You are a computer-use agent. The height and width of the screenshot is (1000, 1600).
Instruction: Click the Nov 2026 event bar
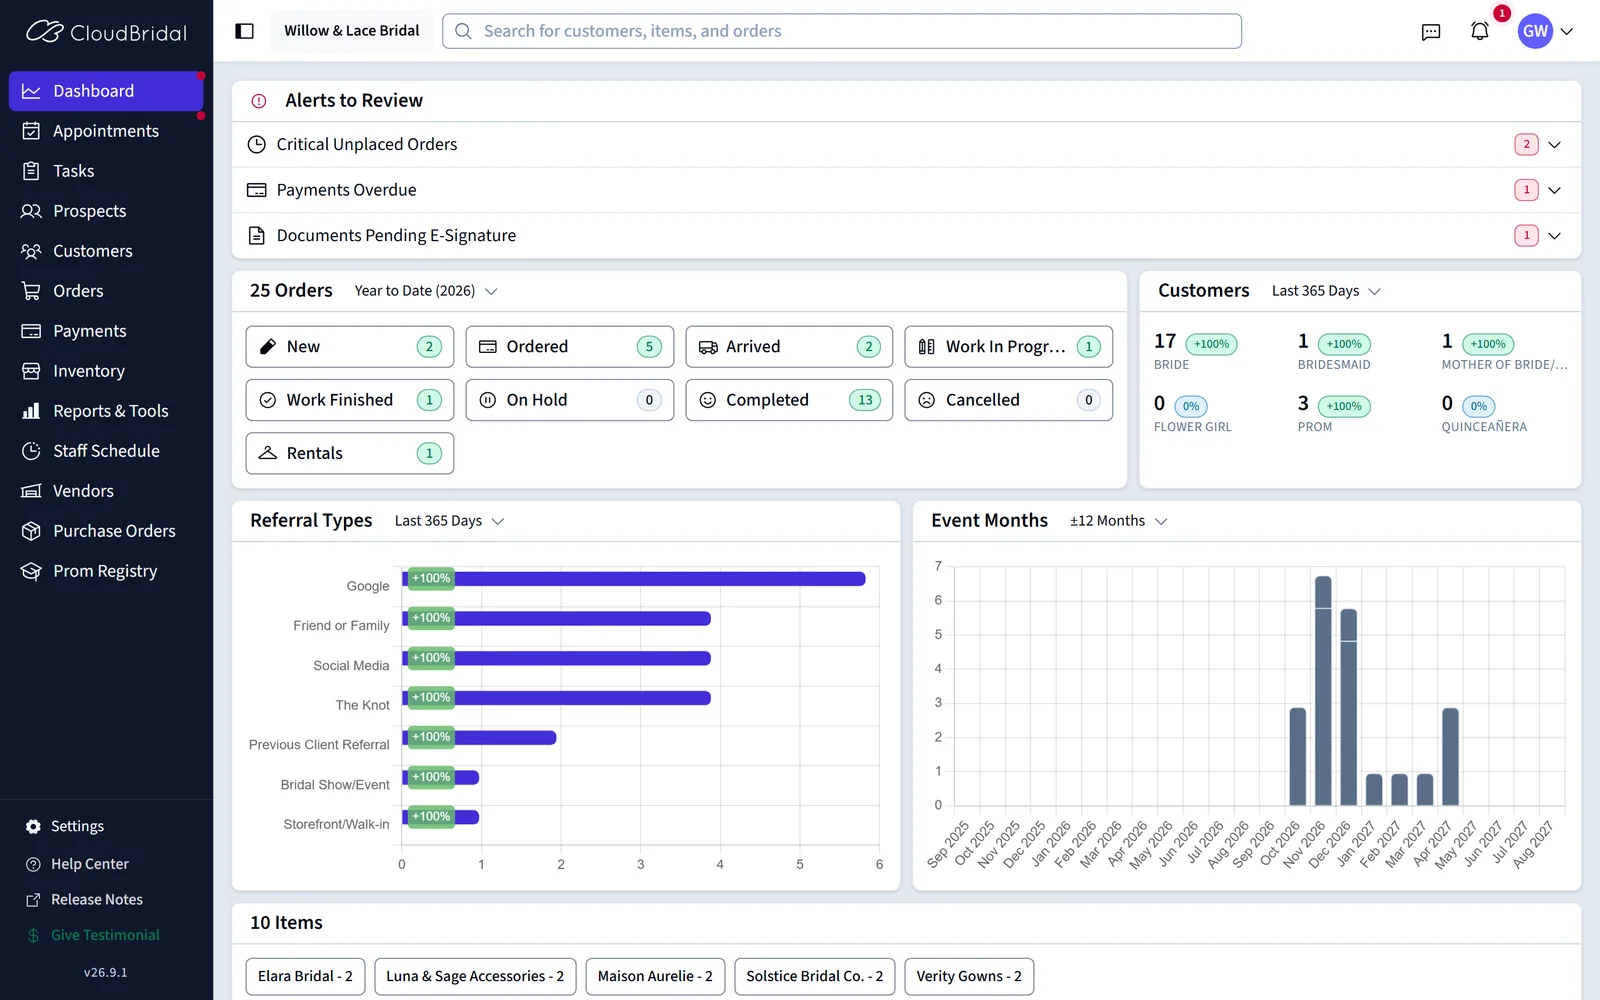point(1323,691)
